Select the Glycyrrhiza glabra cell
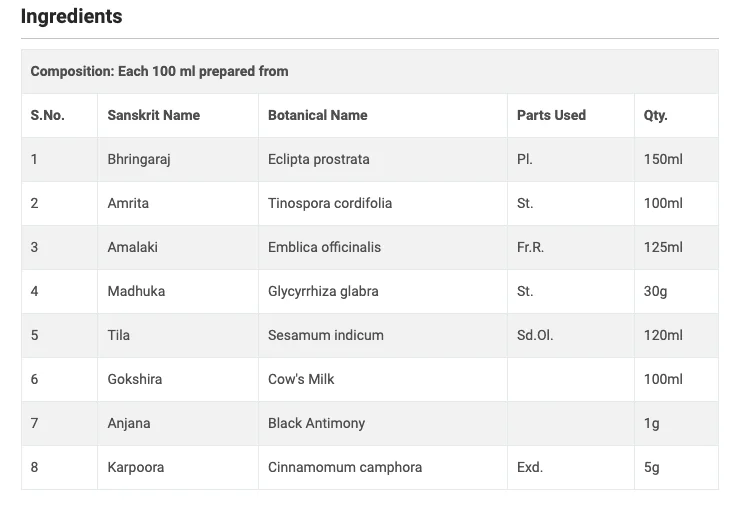Image resolution: width=740 pixels, height=505 pixels. 323,291
